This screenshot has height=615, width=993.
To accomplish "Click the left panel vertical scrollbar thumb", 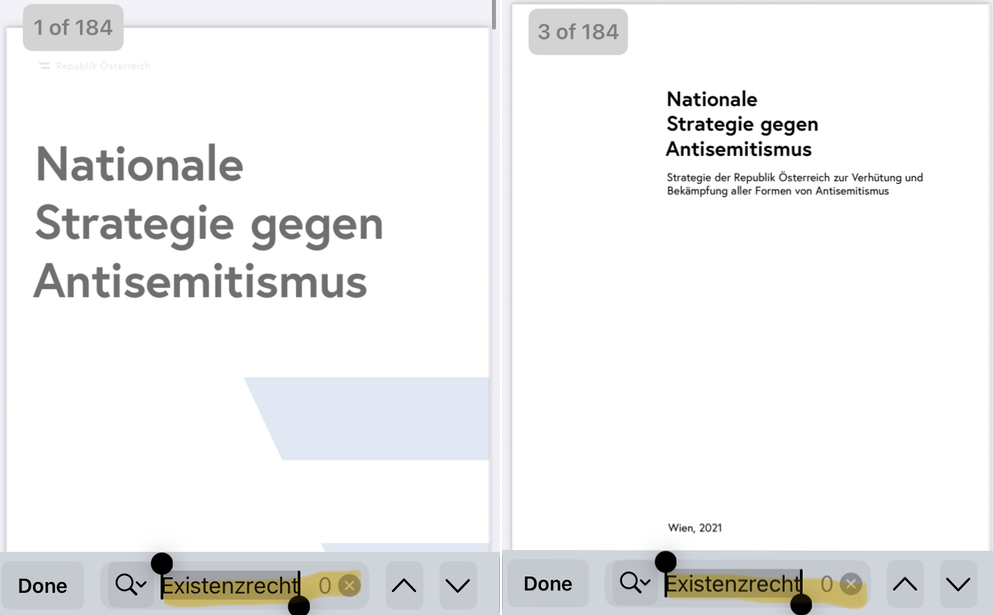I will click(493, 15).
